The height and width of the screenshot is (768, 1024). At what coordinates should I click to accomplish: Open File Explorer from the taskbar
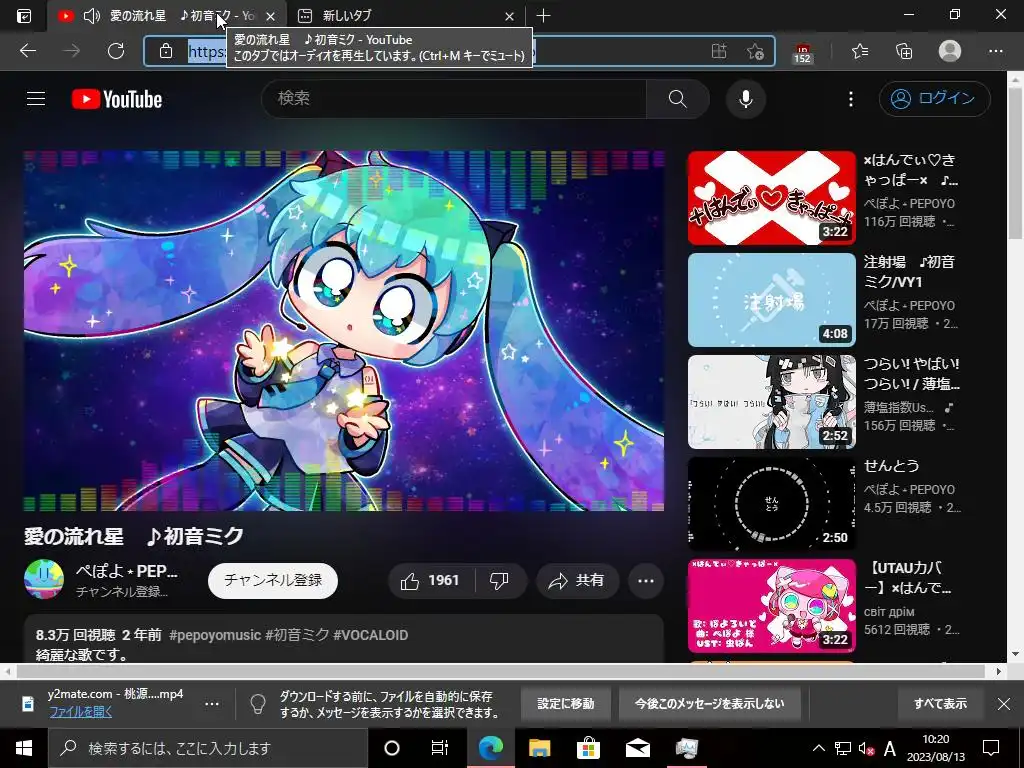539,748
